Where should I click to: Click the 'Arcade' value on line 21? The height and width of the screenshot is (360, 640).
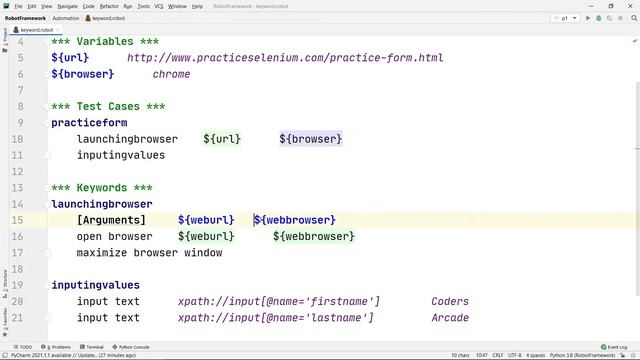pos(450,318)
